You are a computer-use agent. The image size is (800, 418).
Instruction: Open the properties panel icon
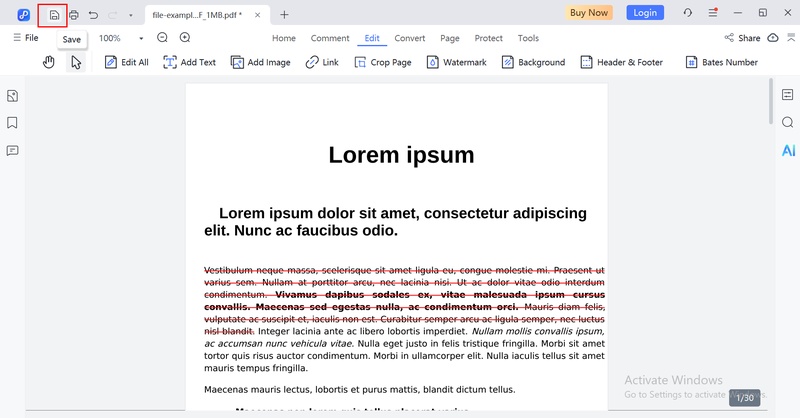tap(788, 94)
